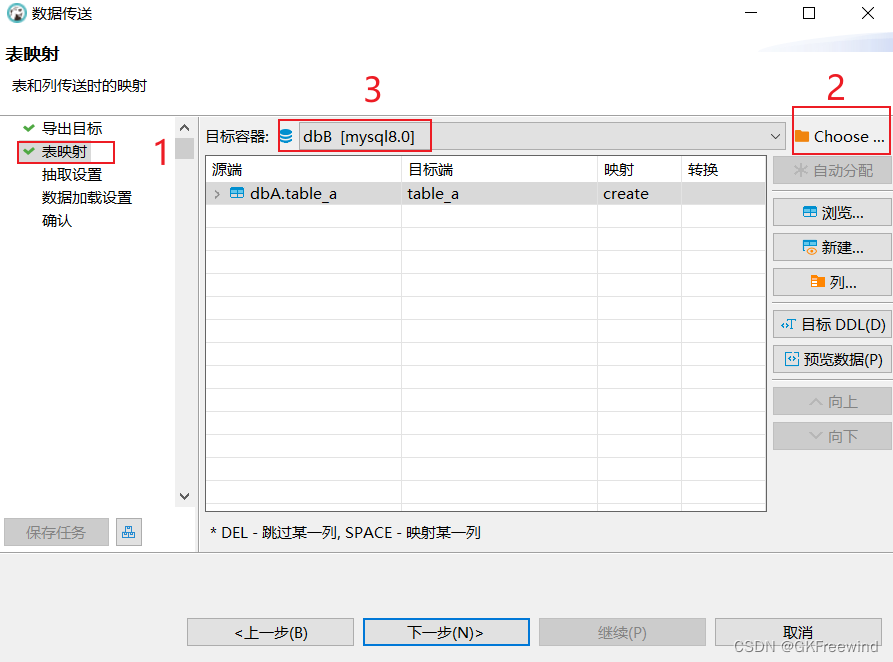Screen dimensions: 893x662
Task: Click the create mapping cell for table_a
Action: (x=626, y=194)
